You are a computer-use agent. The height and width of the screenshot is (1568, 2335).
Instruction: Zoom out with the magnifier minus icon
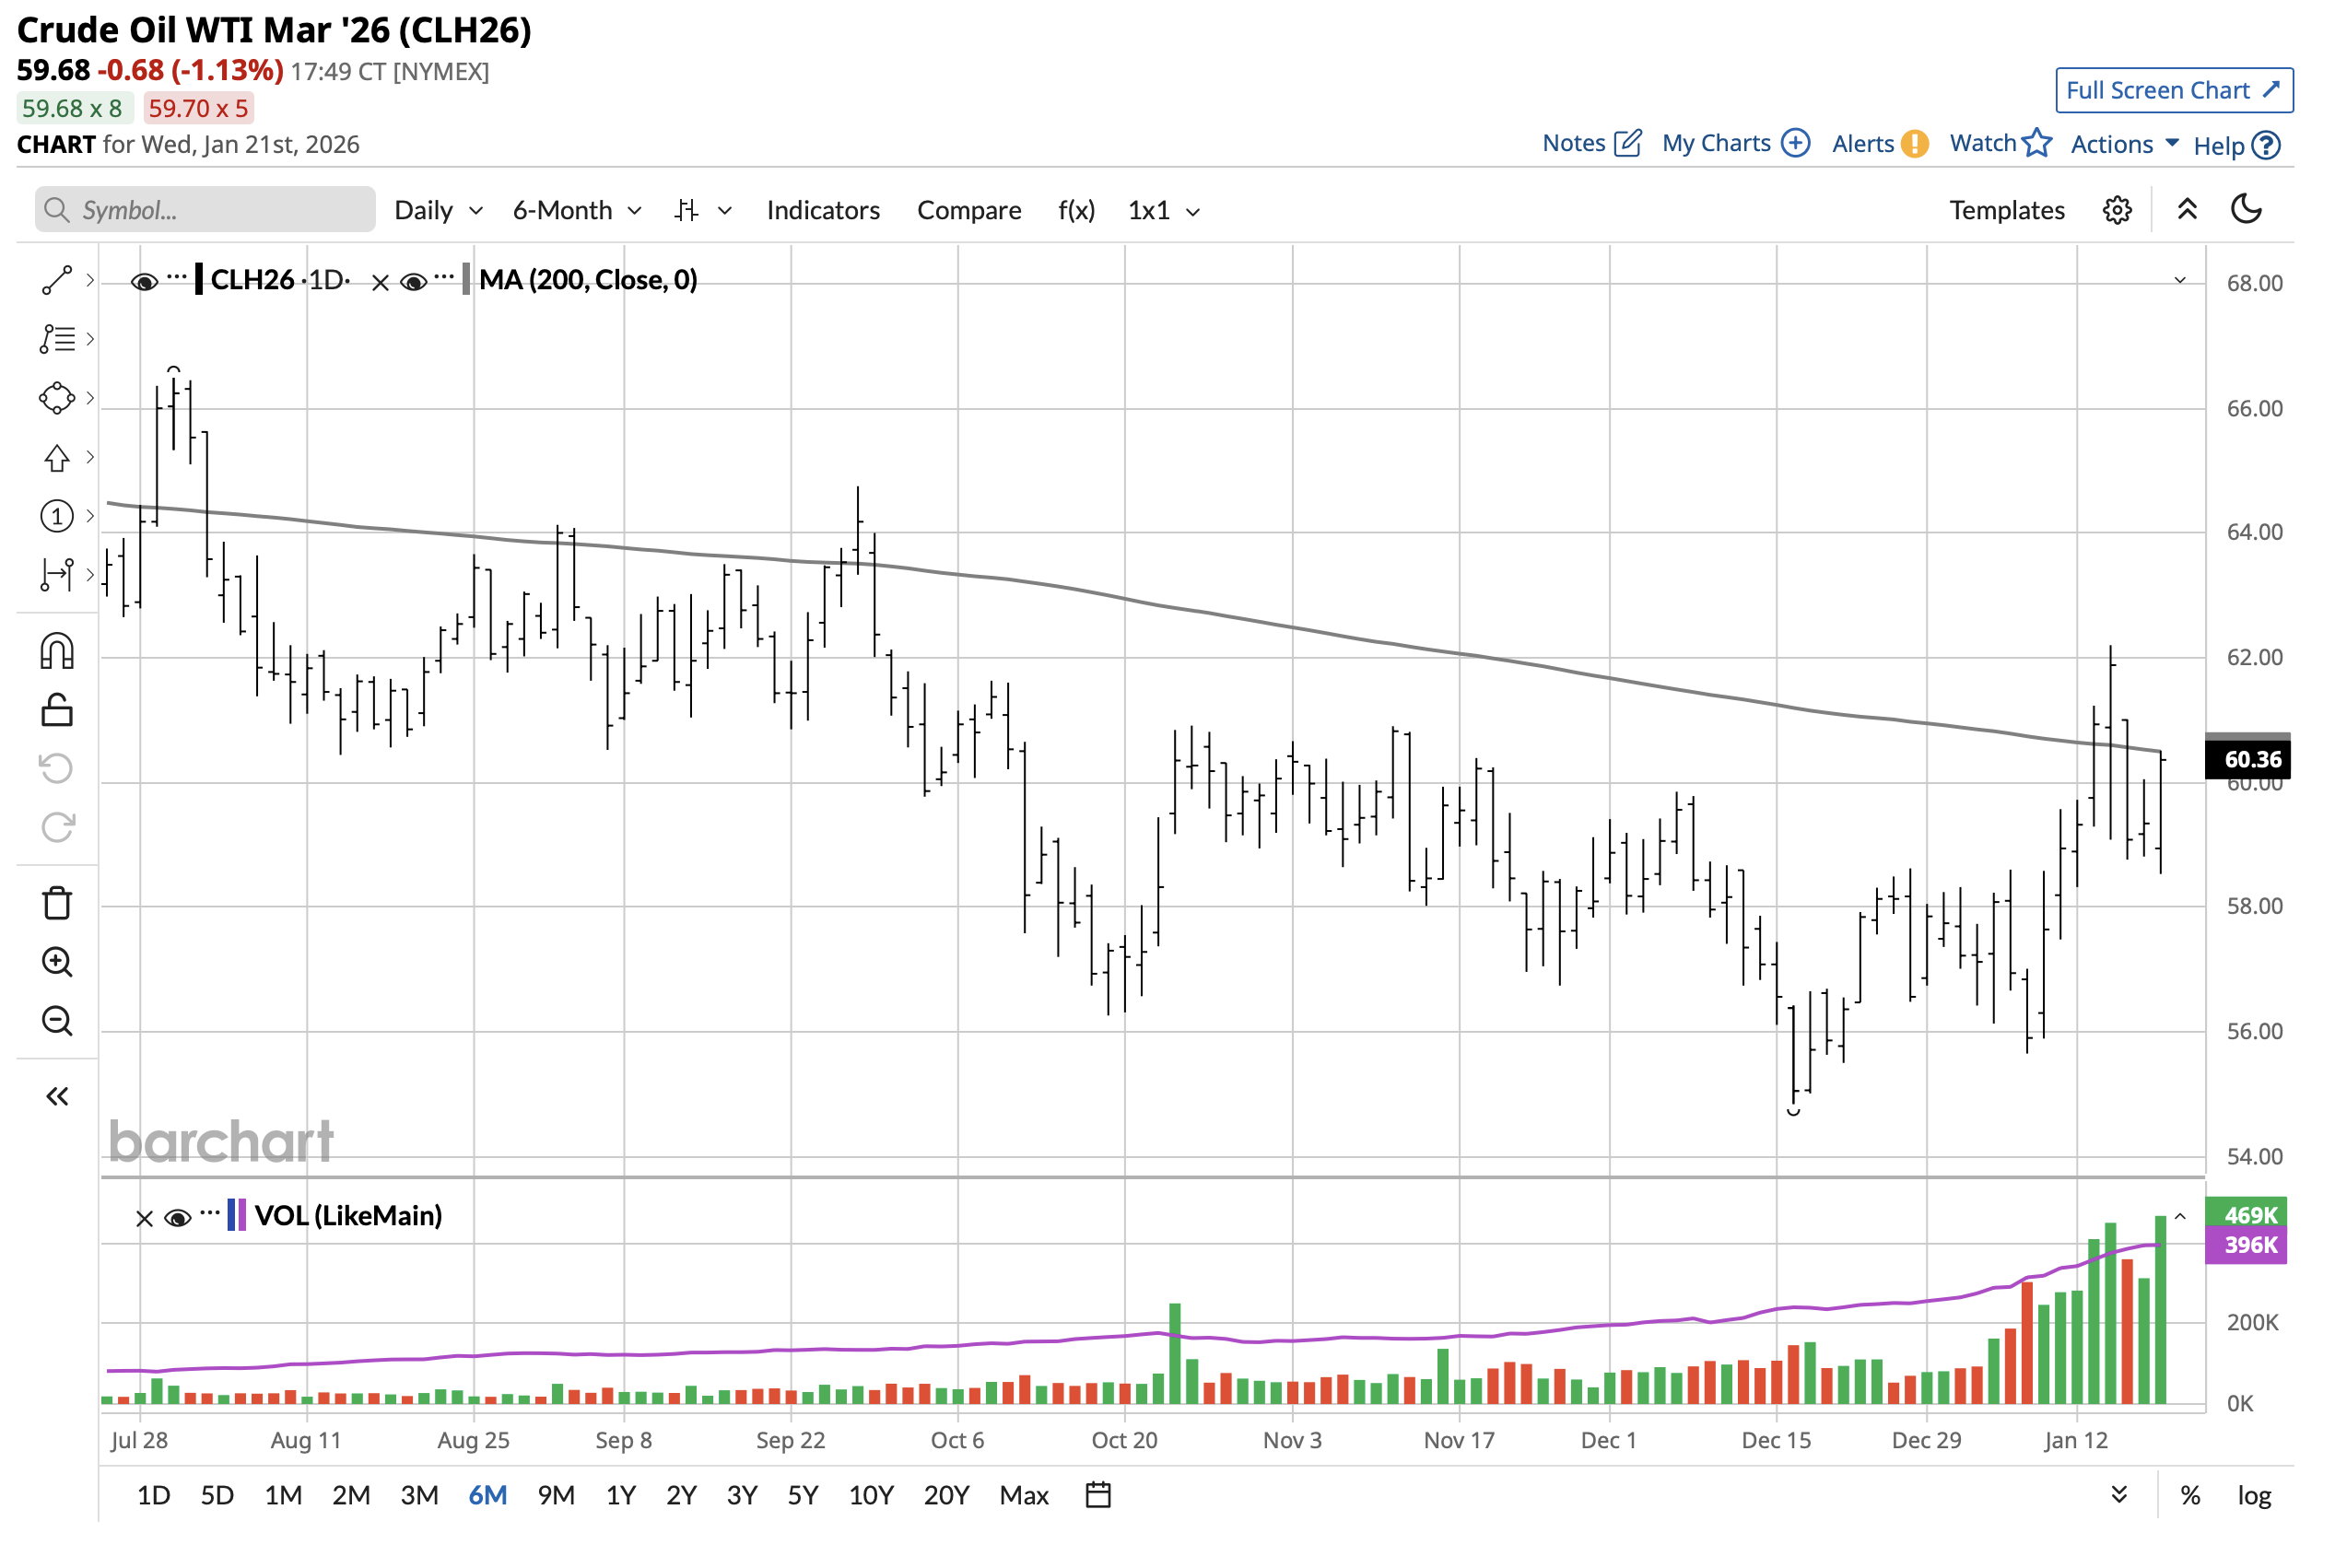point(56,1021)
